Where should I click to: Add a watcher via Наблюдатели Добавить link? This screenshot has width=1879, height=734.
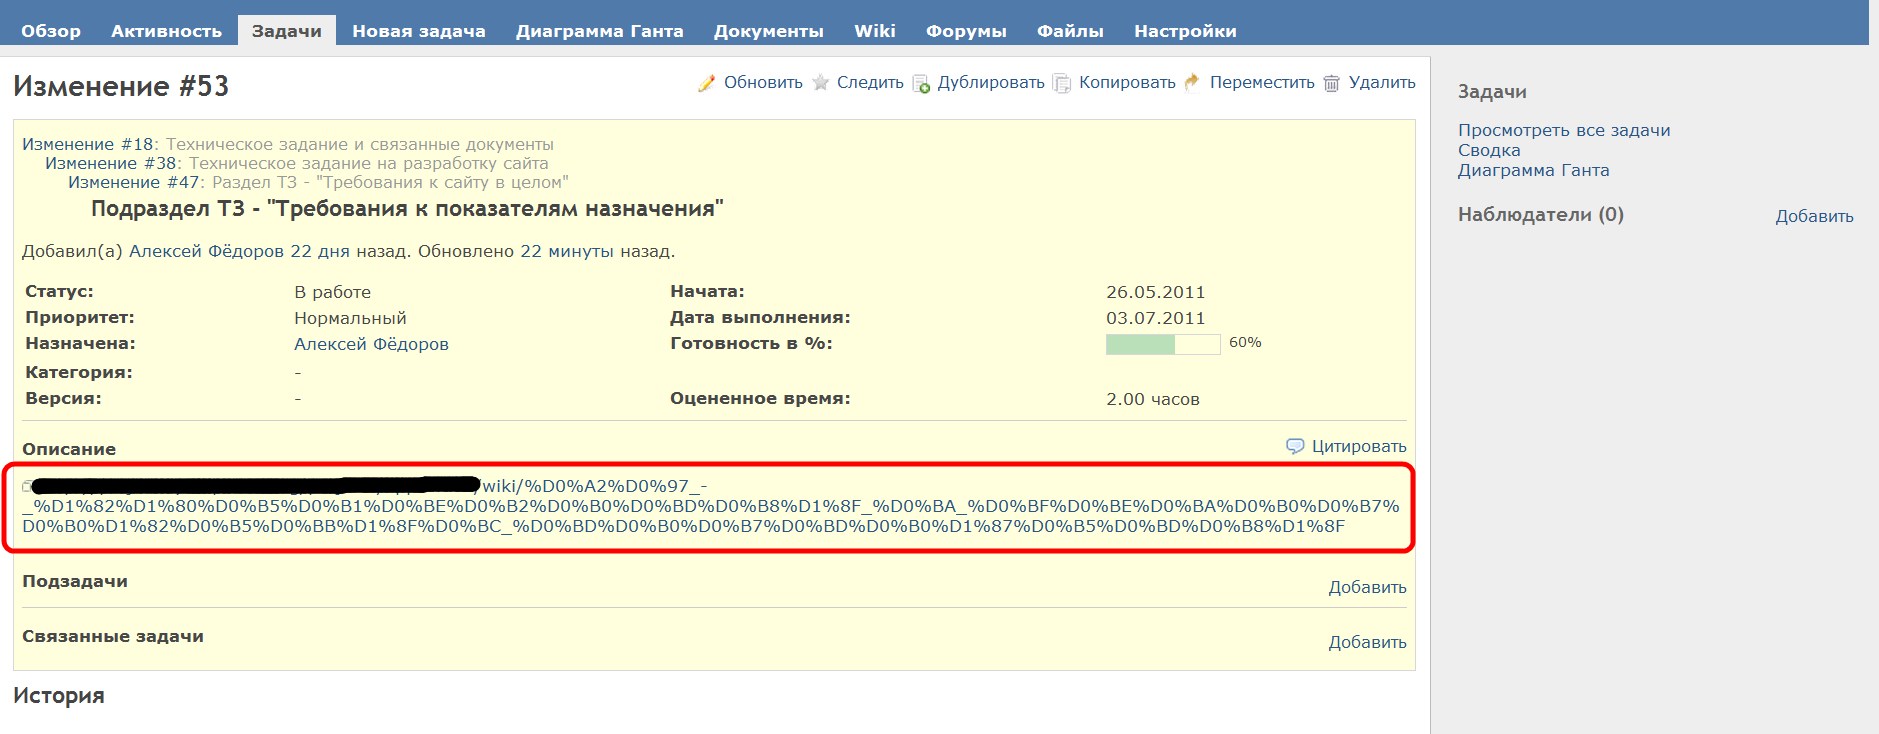[x=1813, y=216]
